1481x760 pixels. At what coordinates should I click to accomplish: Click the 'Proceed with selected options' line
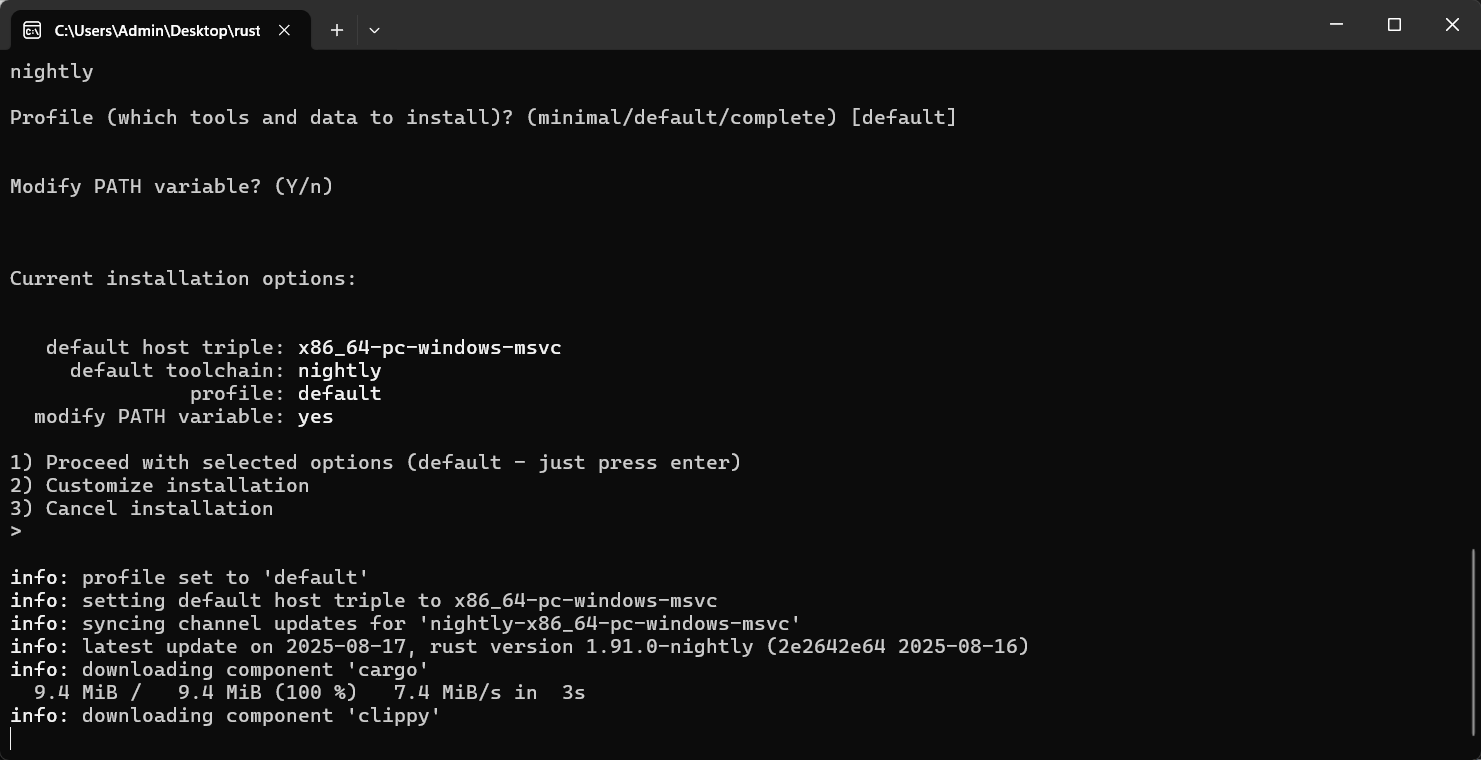(x=375, y=462)
